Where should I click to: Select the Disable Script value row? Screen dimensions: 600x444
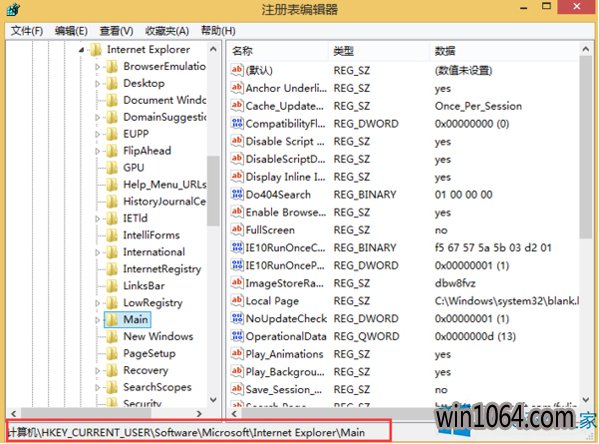click(404, 141)
